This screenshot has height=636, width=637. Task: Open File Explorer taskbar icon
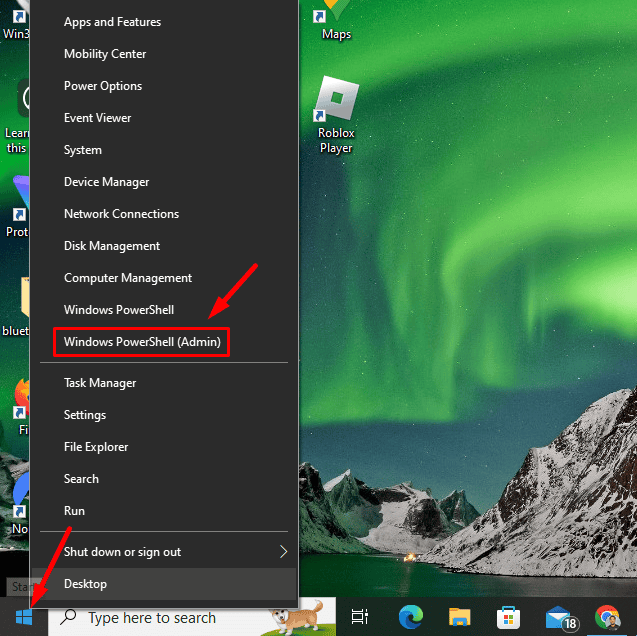459,617
